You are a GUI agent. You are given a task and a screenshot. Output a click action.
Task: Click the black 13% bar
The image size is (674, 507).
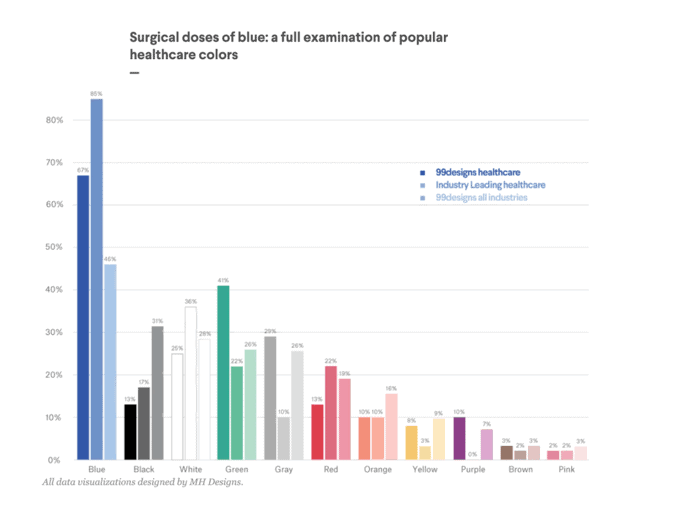coord(130,432)
